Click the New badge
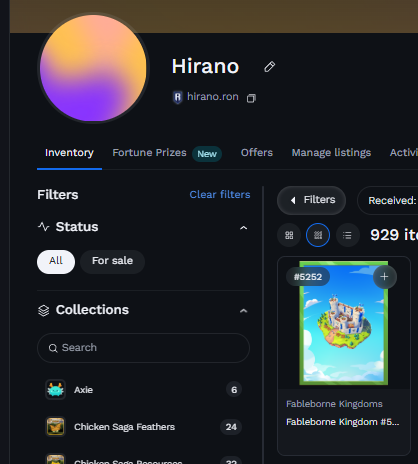The width and height of the screenshot is (418, 464). coord(207,154)
